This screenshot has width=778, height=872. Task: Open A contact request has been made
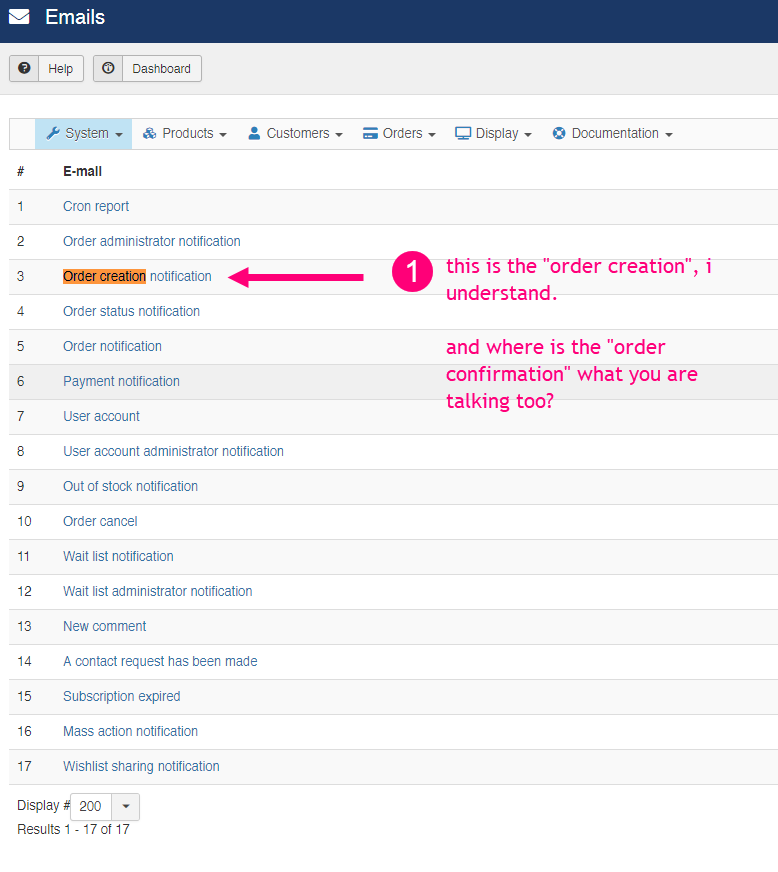pos(160,662)
